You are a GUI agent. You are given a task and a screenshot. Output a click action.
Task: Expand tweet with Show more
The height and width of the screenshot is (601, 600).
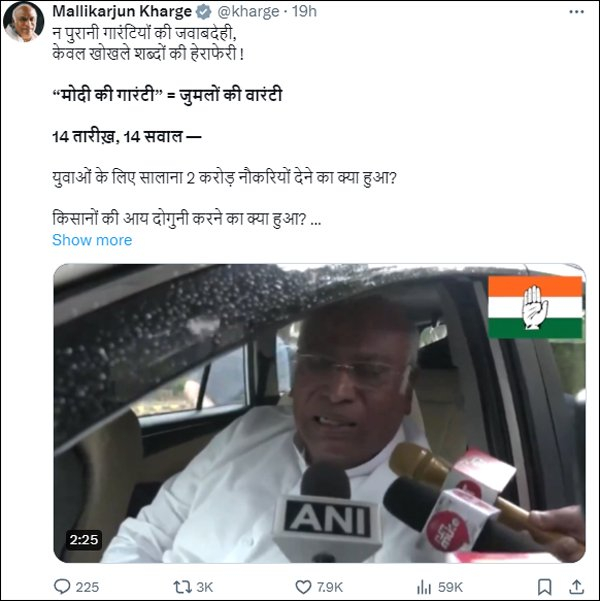[92, 240]
